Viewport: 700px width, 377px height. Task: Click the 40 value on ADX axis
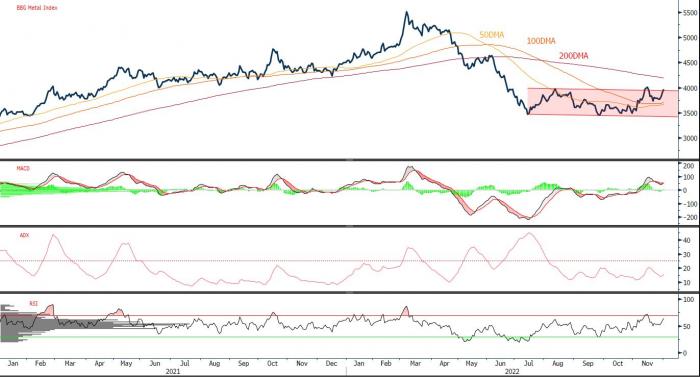pyautogui.click(x=687, y=240)
